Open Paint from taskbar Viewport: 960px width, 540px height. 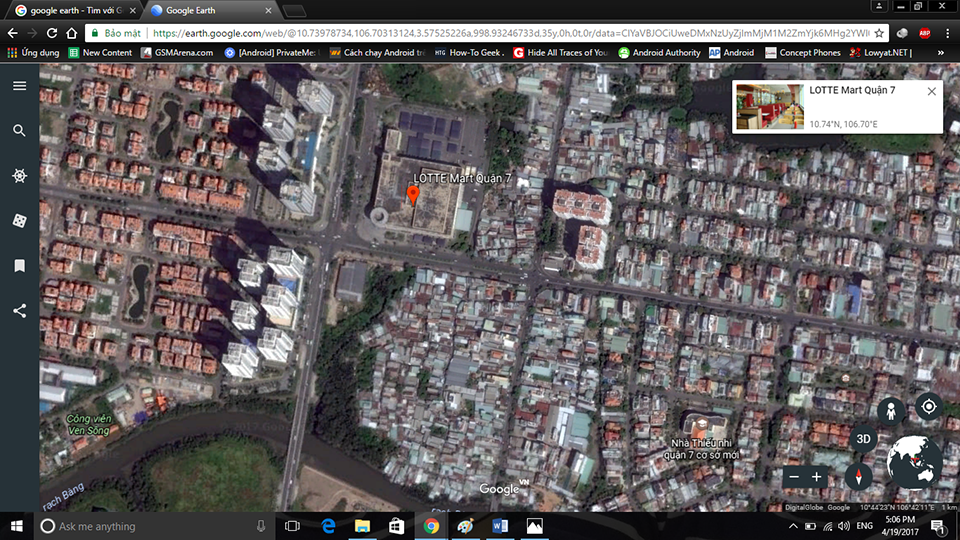click(x=465, y=526)
